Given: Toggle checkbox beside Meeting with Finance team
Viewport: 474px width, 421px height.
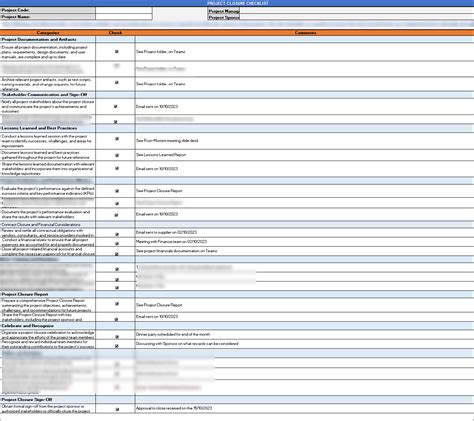Looking at the screenshot, I should [x=117, y=244].
